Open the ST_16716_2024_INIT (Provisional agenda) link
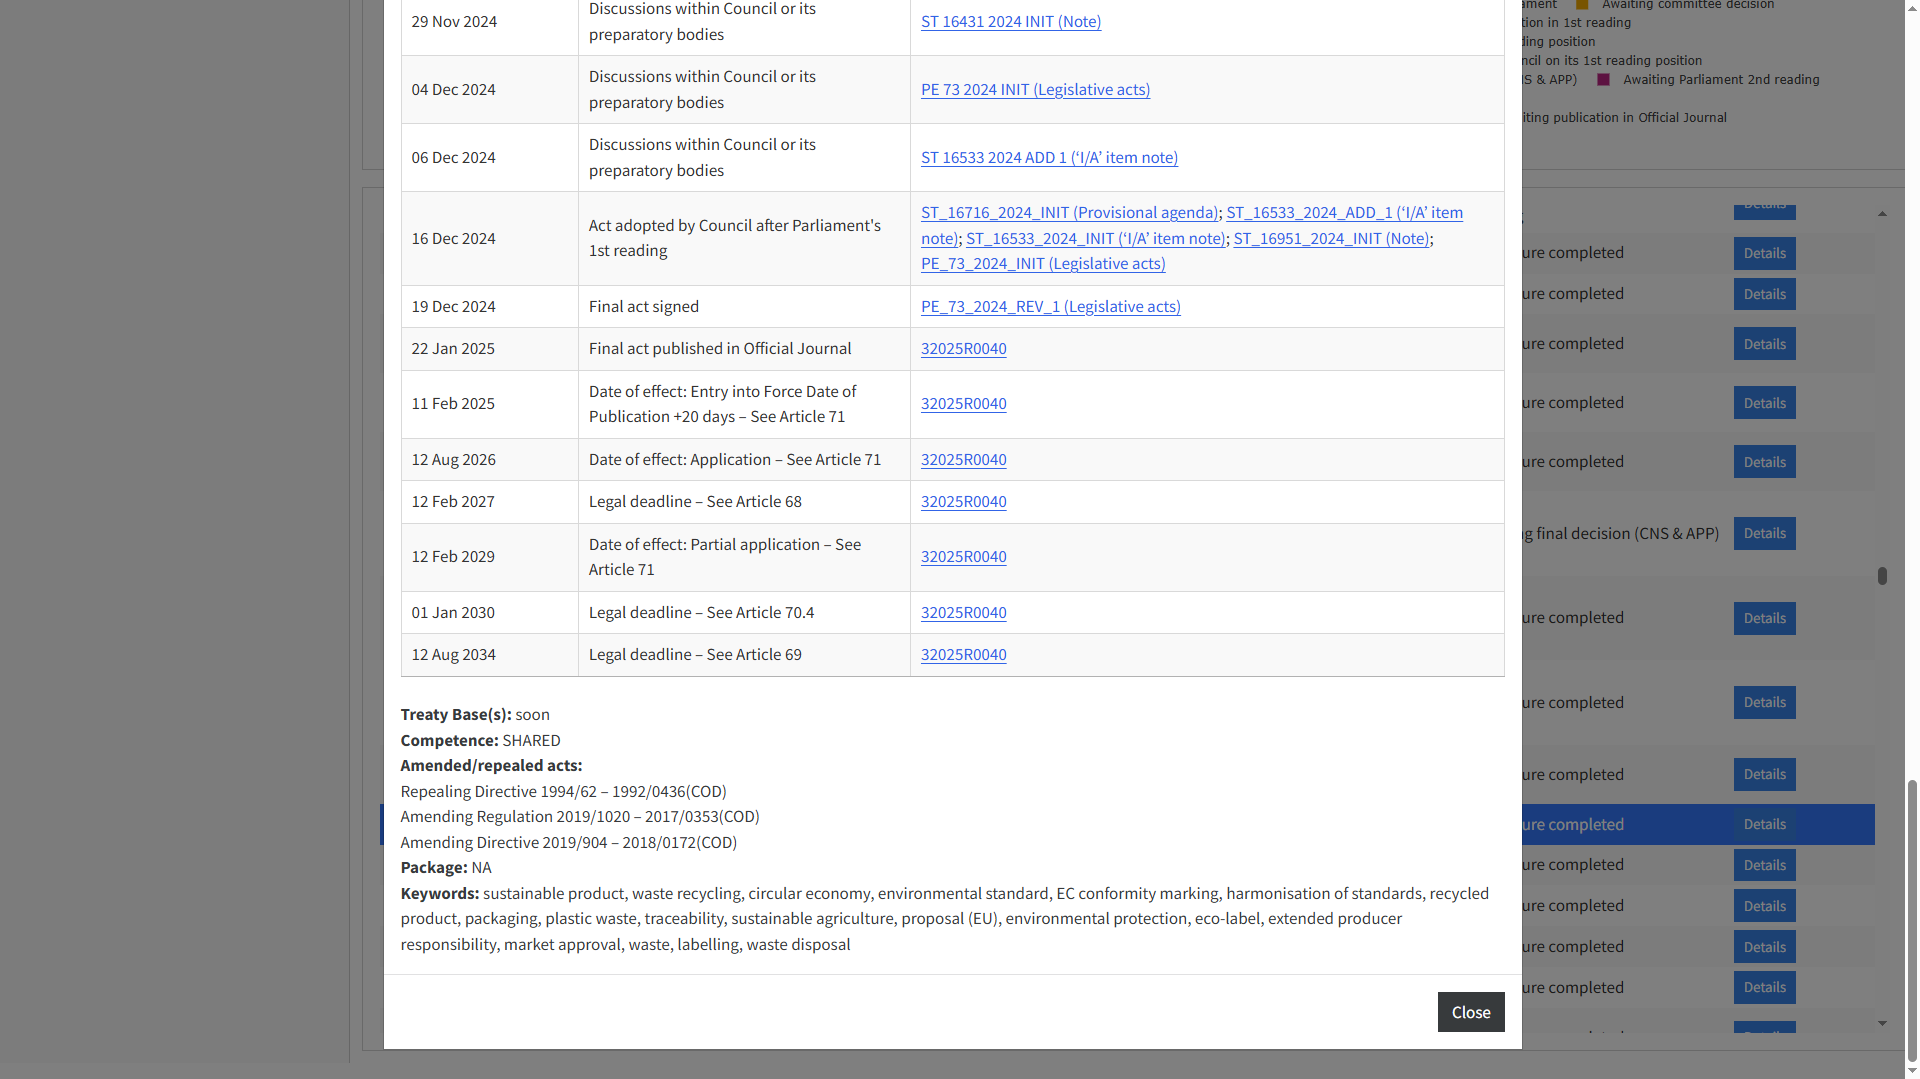This screenshot has height=1079, width=1920. click(x=1069, y=213)
